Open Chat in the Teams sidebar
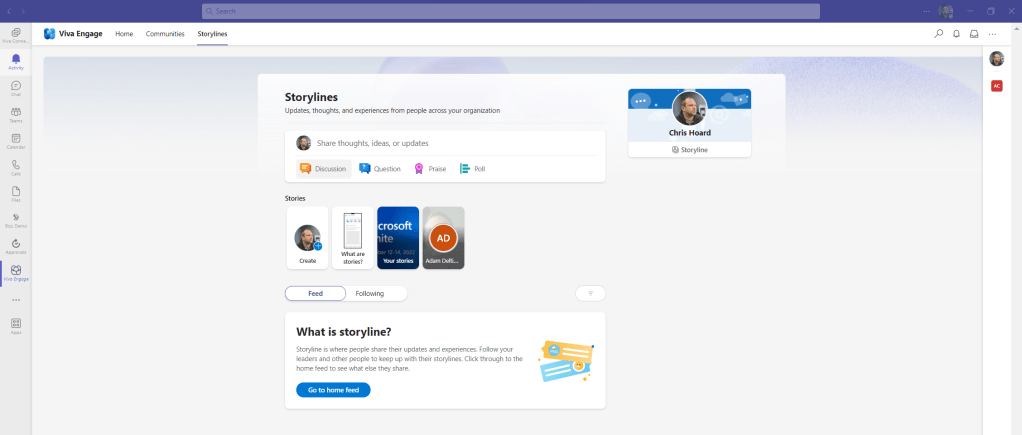 pos(16,89)
